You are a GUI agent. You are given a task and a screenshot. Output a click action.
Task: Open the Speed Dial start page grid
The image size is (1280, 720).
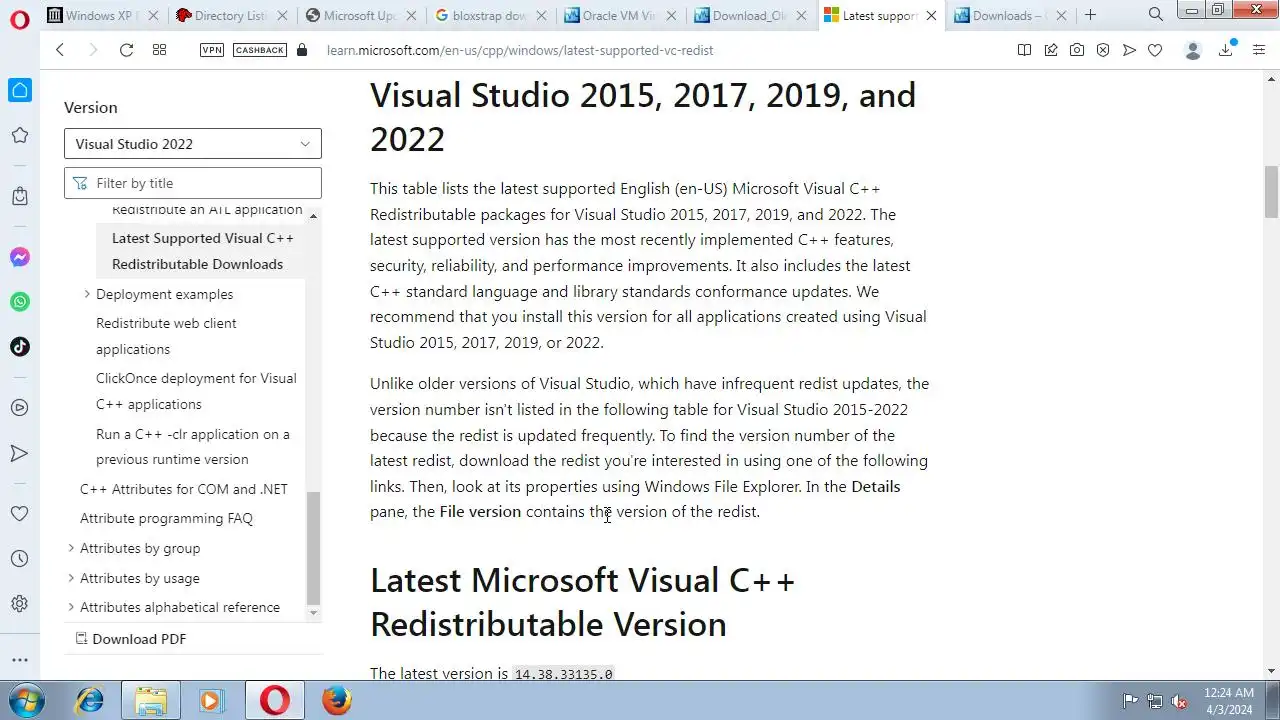[159, 50]
